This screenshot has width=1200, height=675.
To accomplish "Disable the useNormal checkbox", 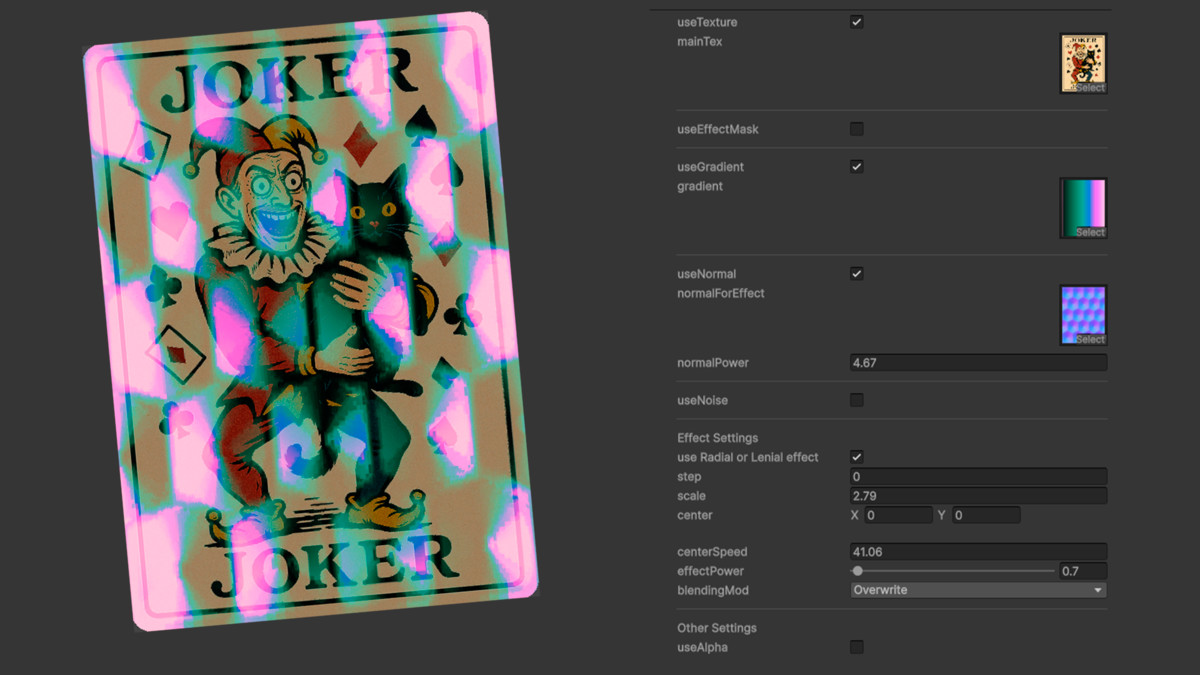I will 857,274.
